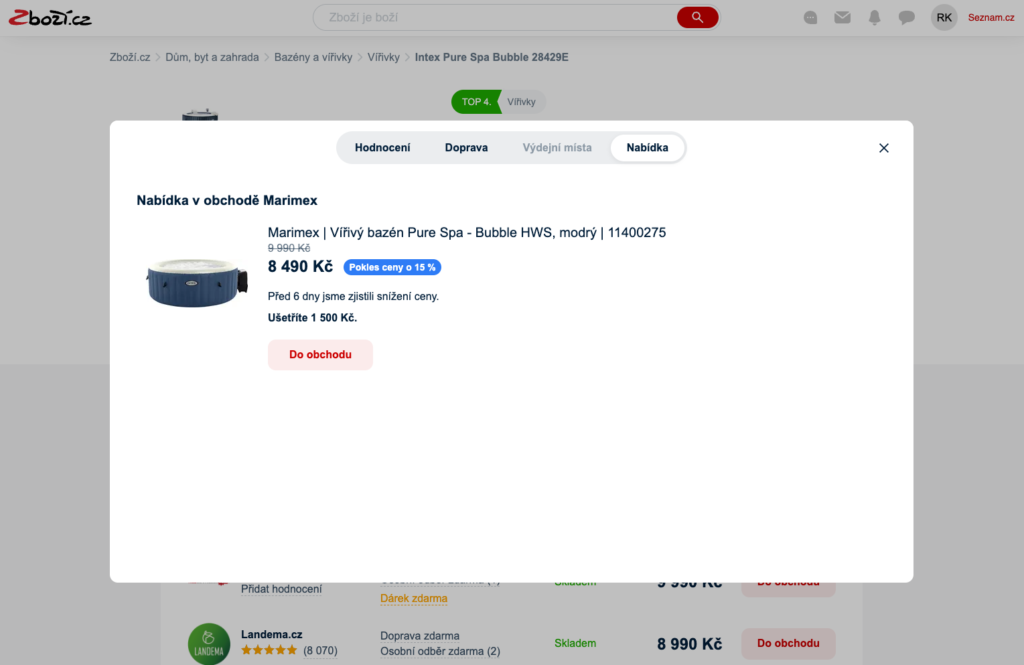Open Bazény a vířivky breadcrumb
The height and width of the screenshot is (665, 1024).
[313, 57]
